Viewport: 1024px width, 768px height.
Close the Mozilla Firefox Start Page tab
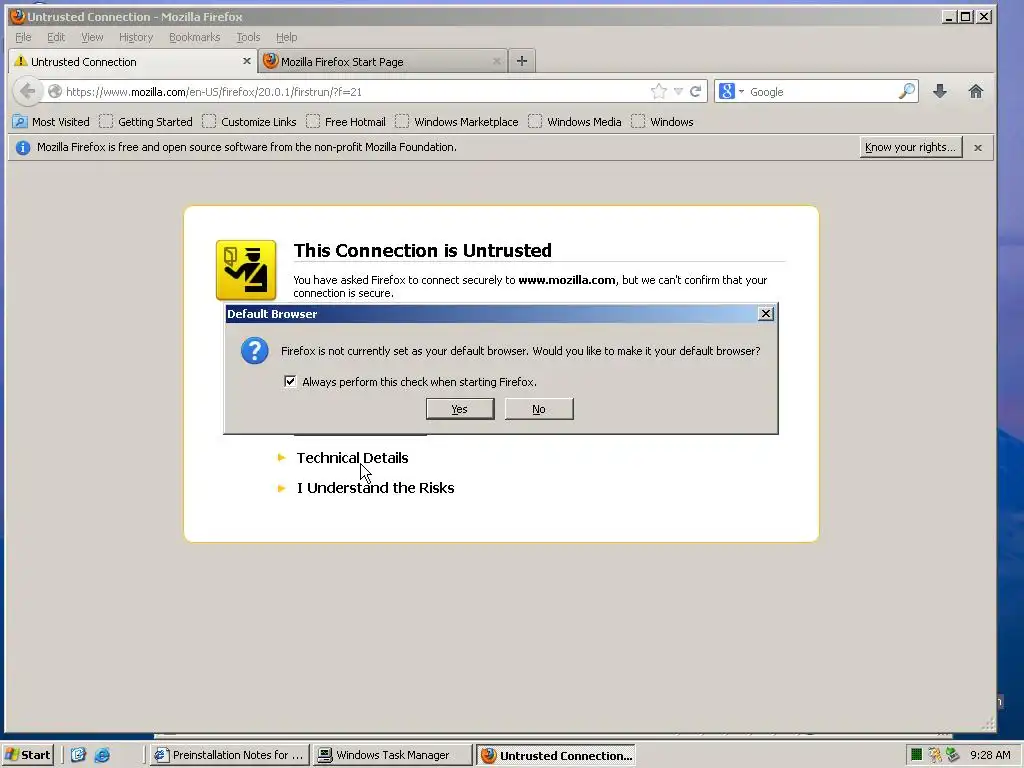[496, 61]
